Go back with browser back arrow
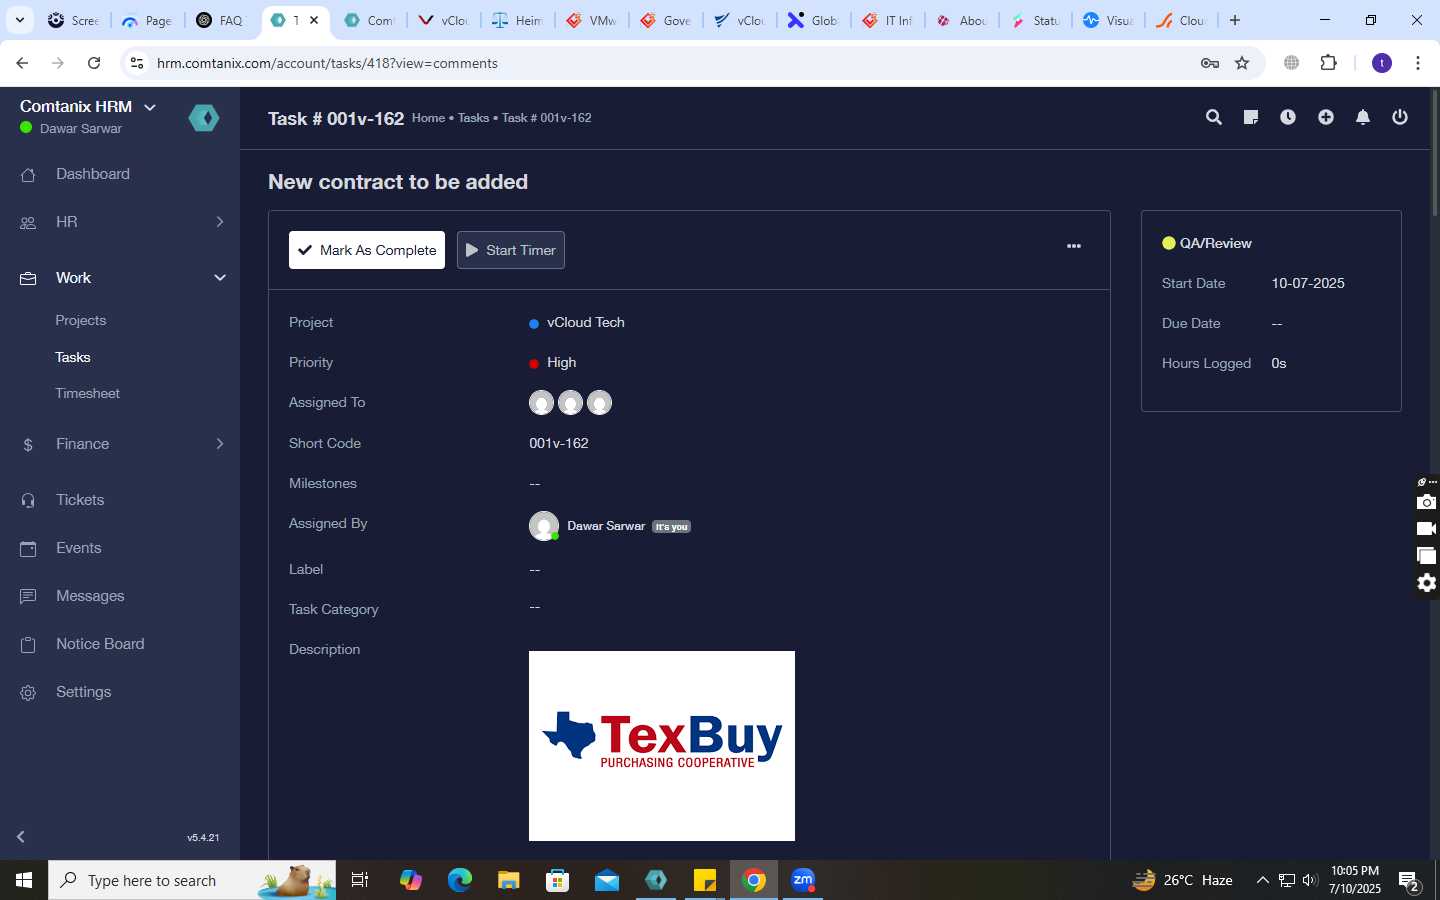The image size is (1440, 900). coord(22,63)
